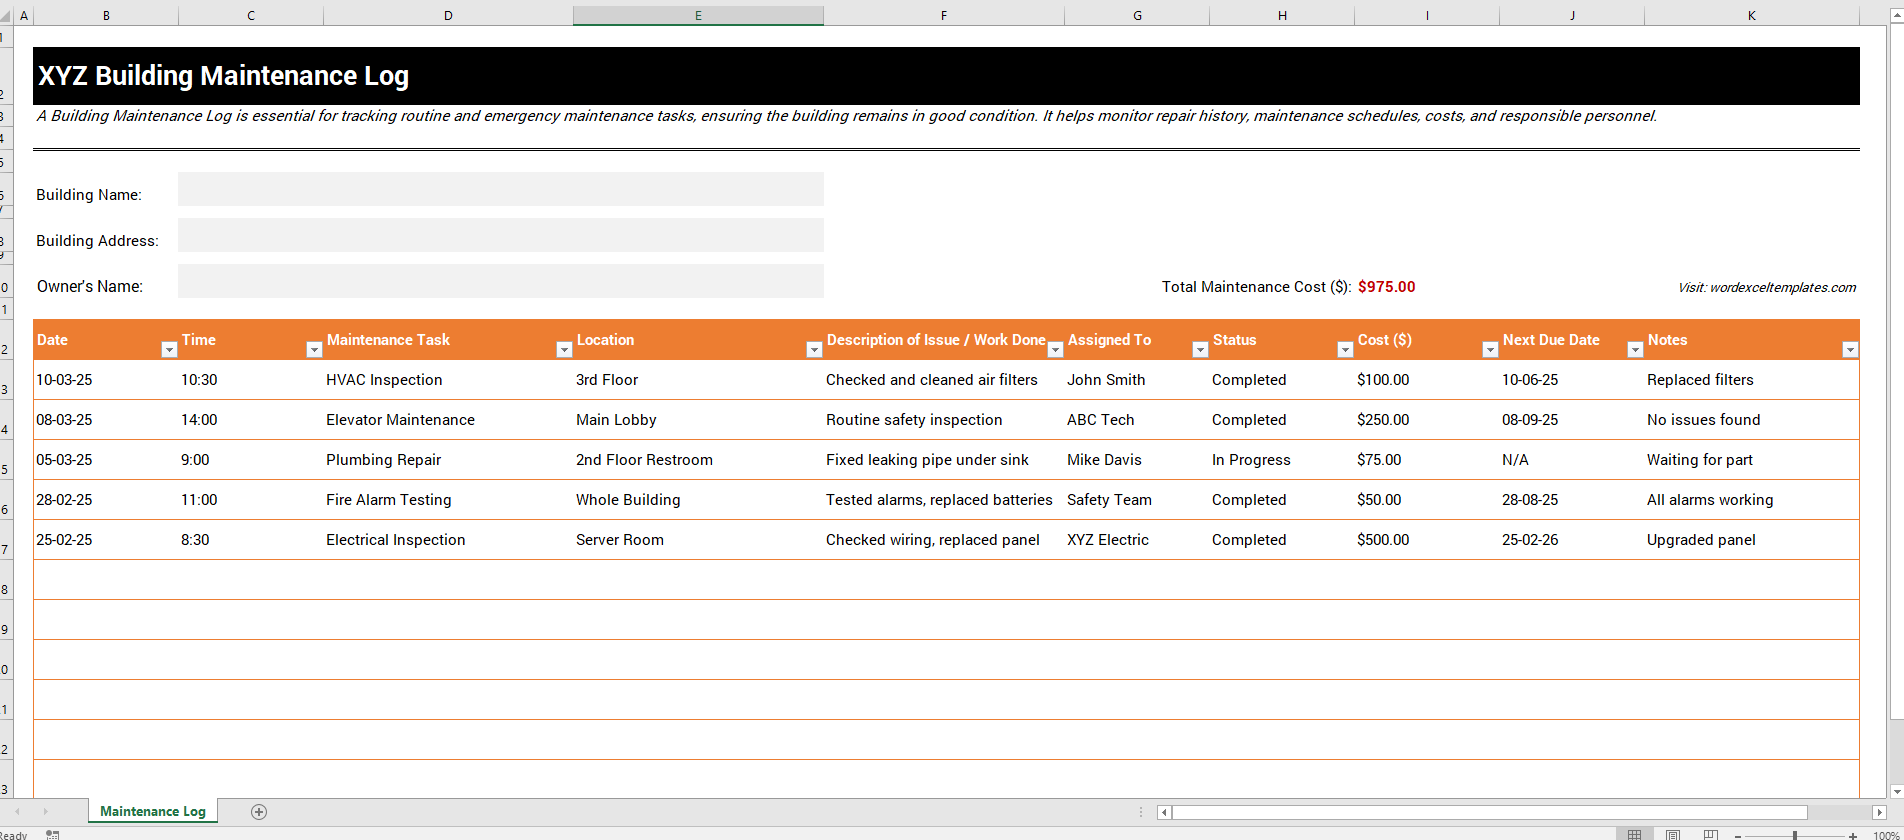Open the Status column filter dropdown
Image resolution: width=1904 pixels, height=840 pixels.
[1345, 349]
